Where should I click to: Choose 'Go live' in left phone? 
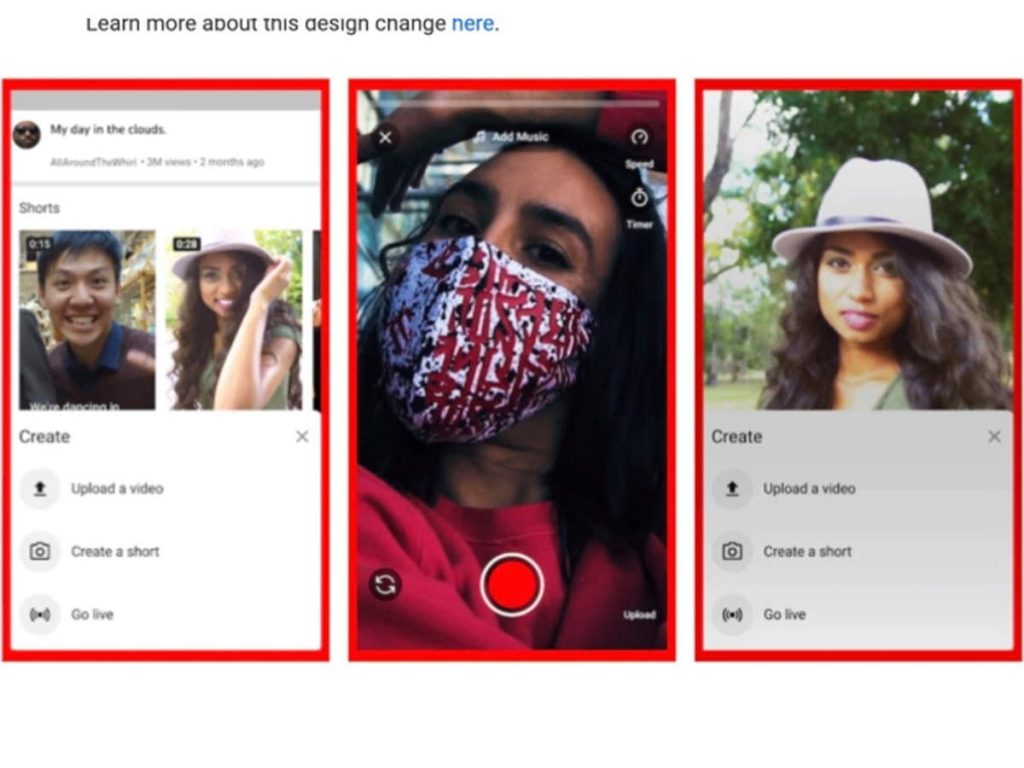[x=92, y=615]
